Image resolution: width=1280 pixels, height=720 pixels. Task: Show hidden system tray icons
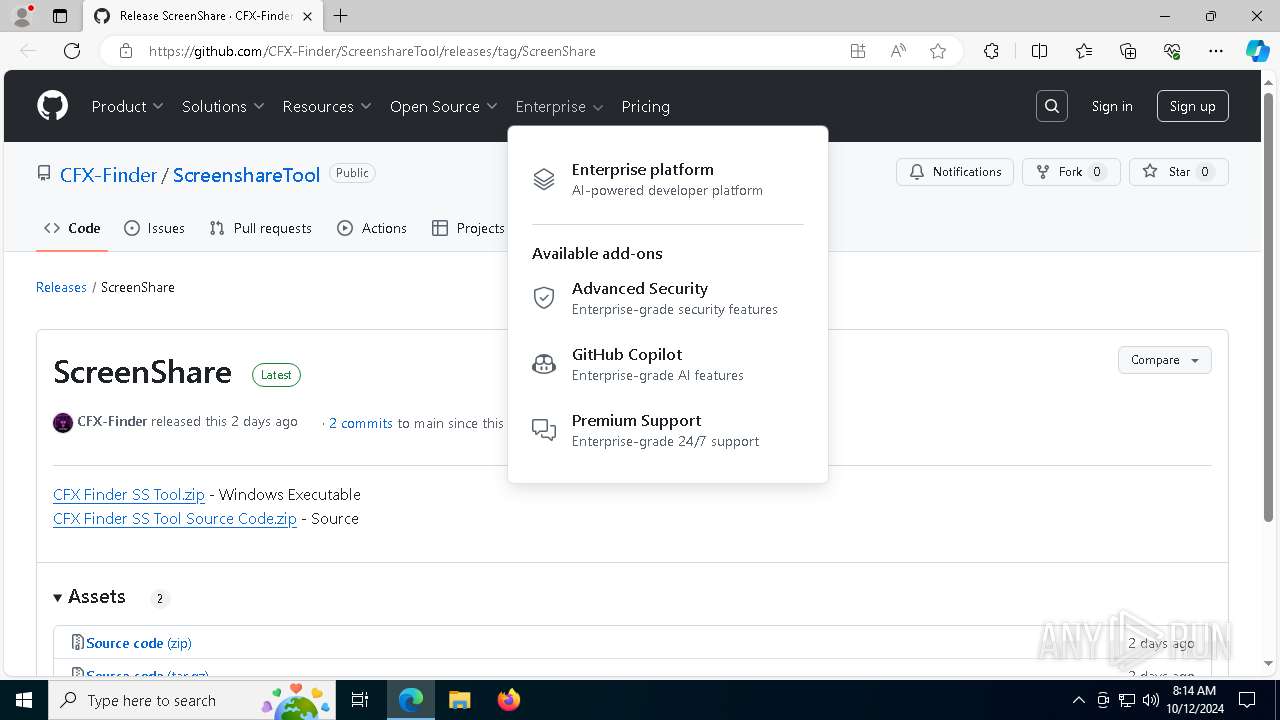click(1078, 700)
